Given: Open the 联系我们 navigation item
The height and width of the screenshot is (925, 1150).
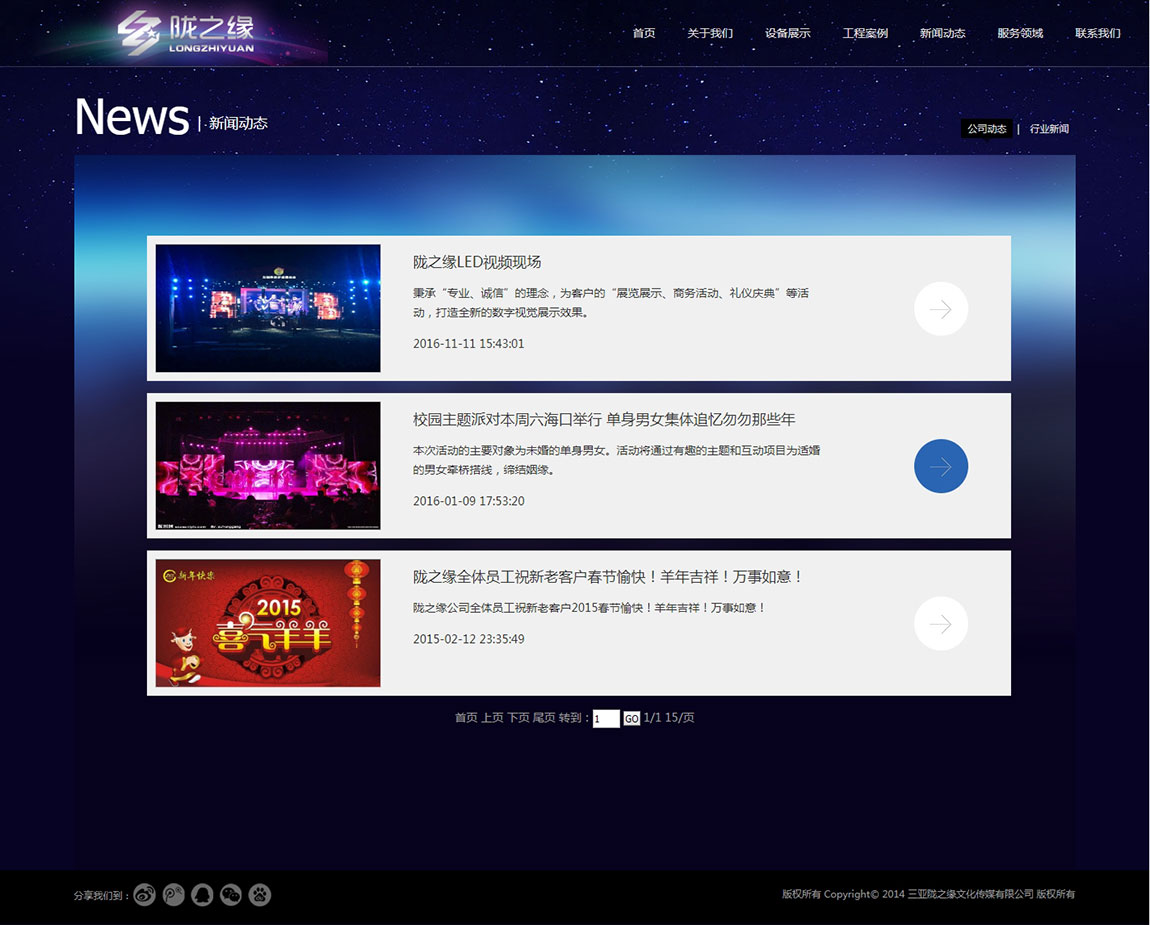Looking at the screenshot, I should 1097,33.
